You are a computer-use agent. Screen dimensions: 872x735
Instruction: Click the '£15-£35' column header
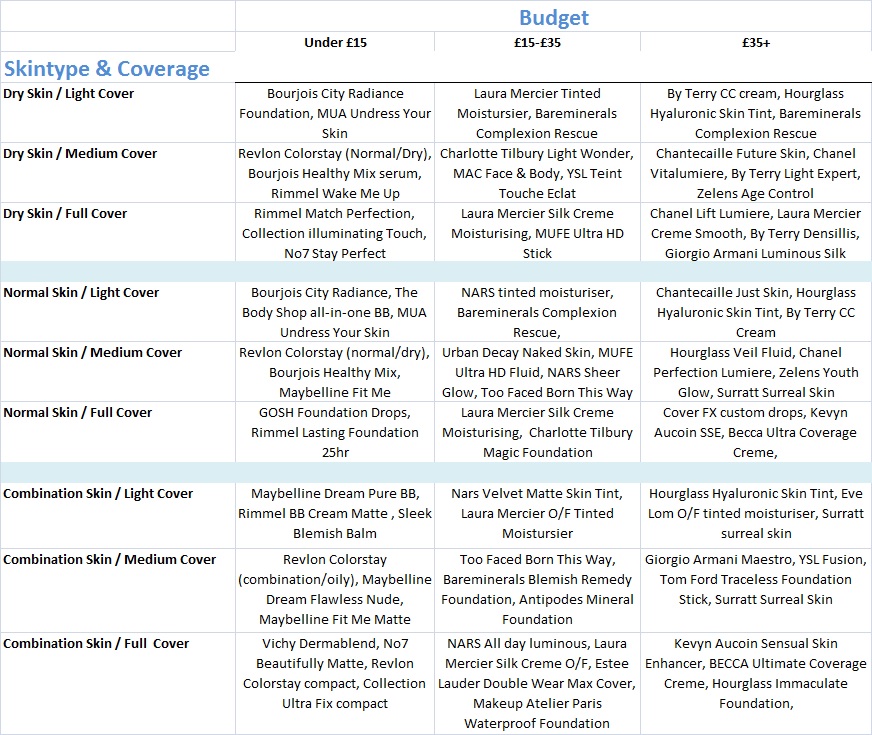[537, 42]
